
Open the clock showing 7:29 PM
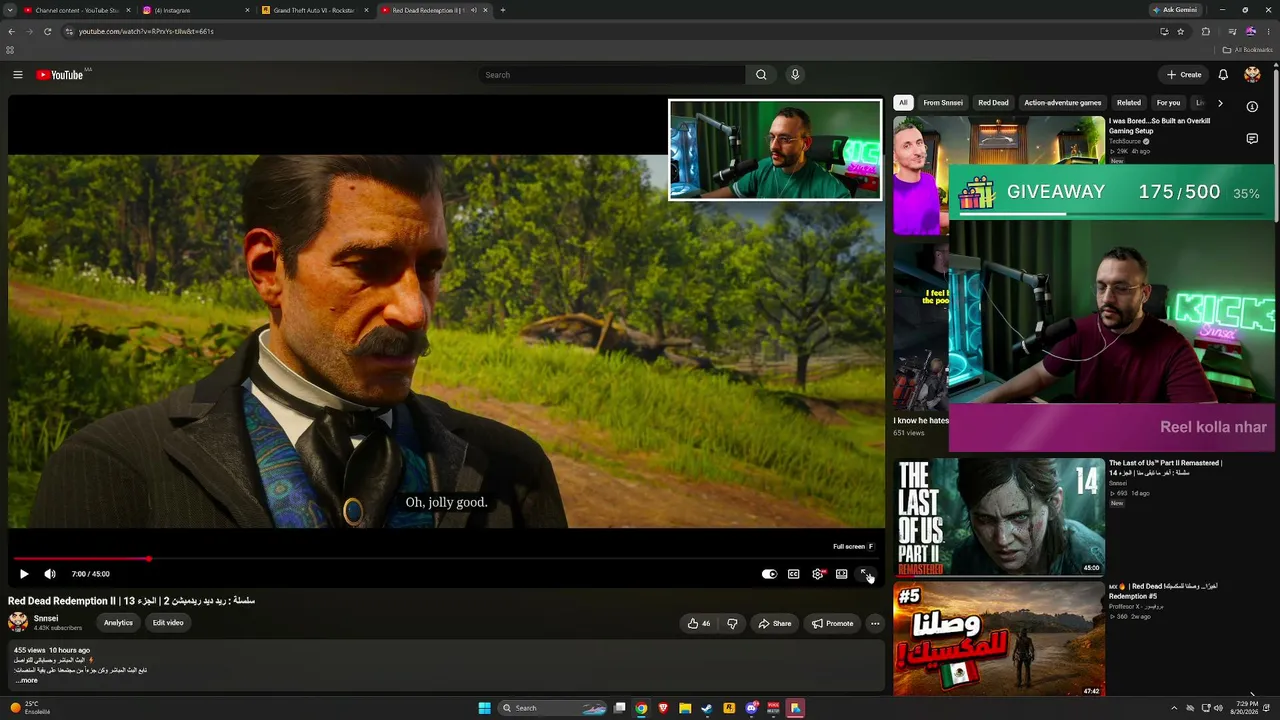[1246, 708]
